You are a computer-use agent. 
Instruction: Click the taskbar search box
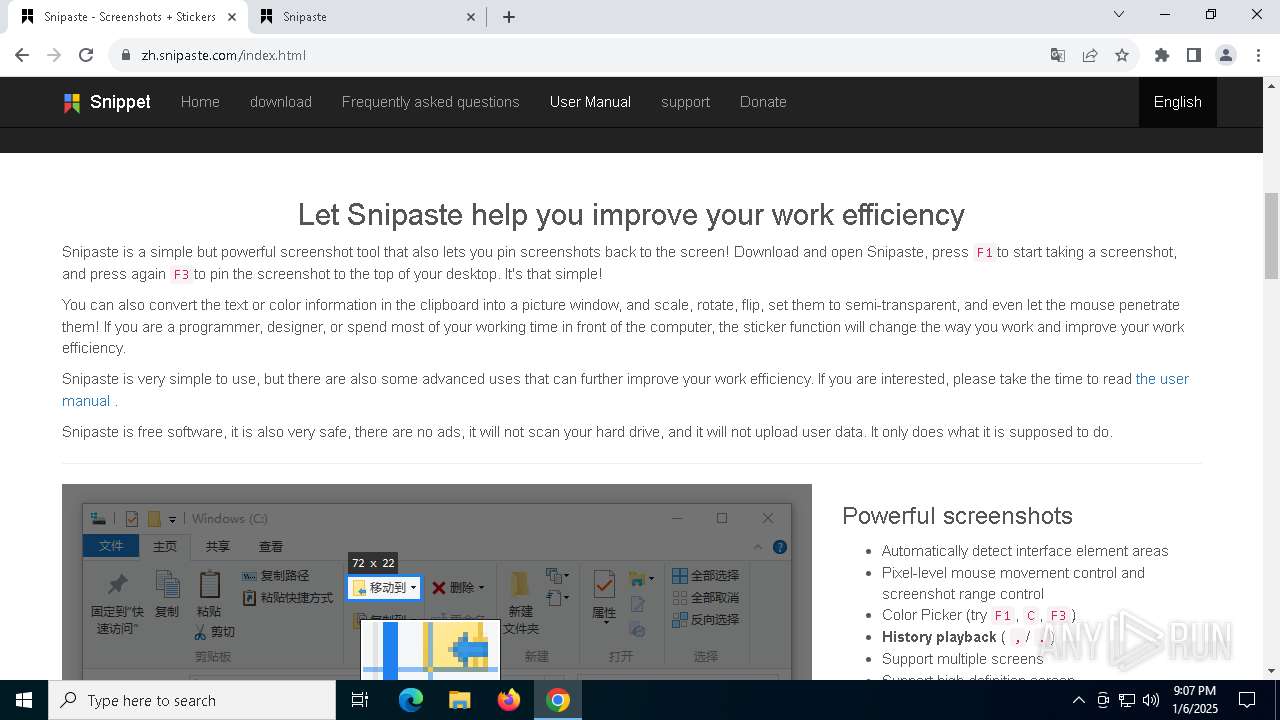point(192,700)
